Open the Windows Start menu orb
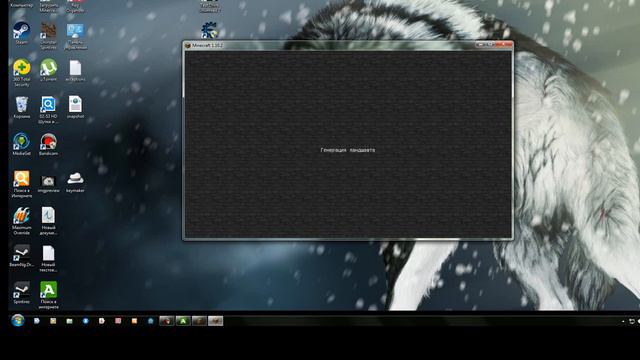Viewport: 640px width, 360px height. 18,321
